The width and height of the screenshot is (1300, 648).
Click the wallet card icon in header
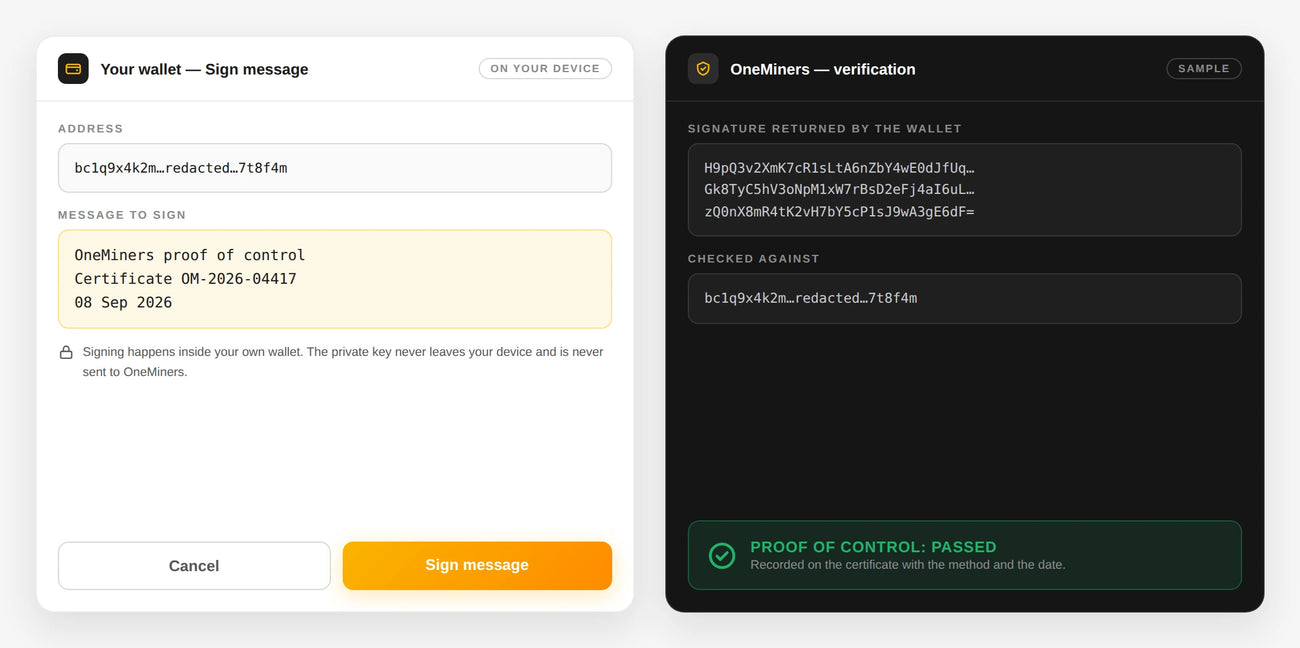point(73,69)
